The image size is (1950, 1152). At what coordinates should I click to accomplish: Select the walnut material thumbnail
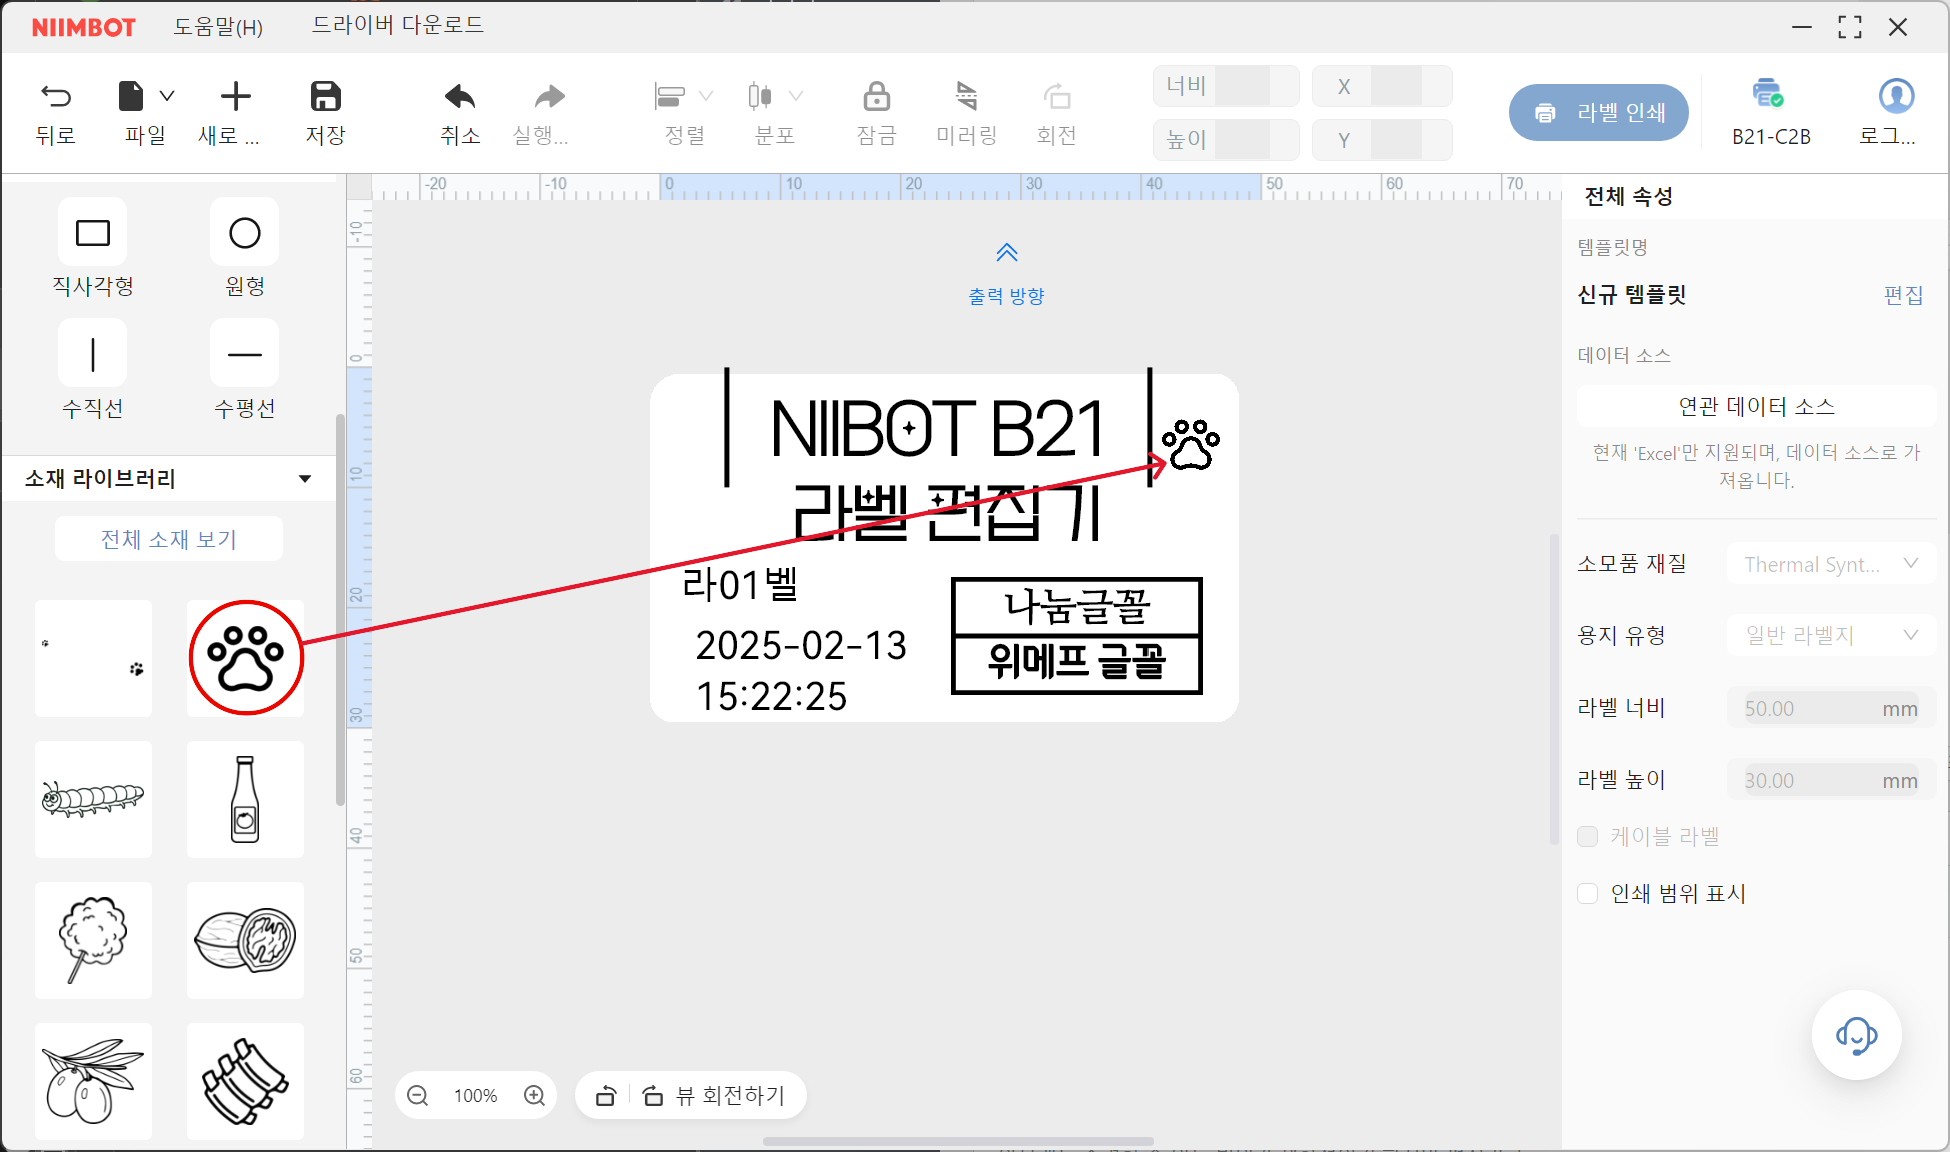[x=245, y=940]
